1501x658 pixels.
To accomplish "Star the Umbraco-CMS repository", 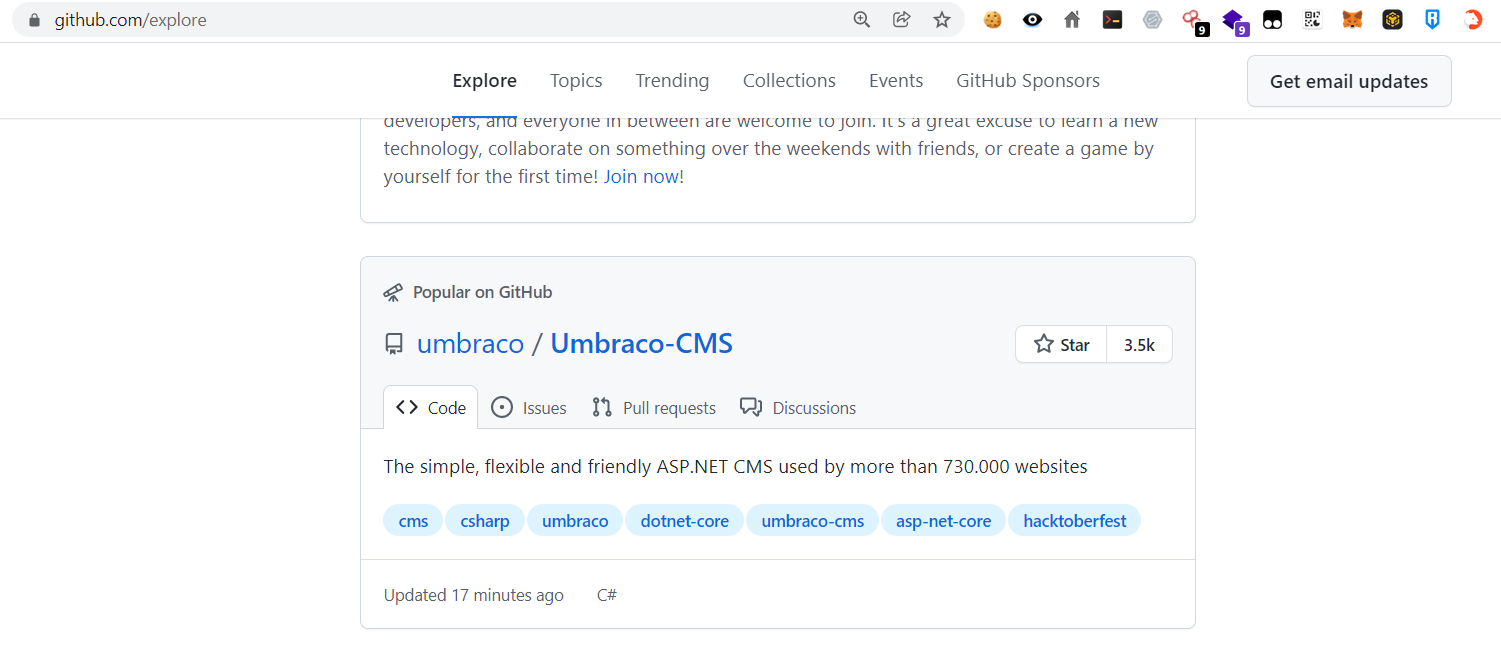I will [1061, 344].
